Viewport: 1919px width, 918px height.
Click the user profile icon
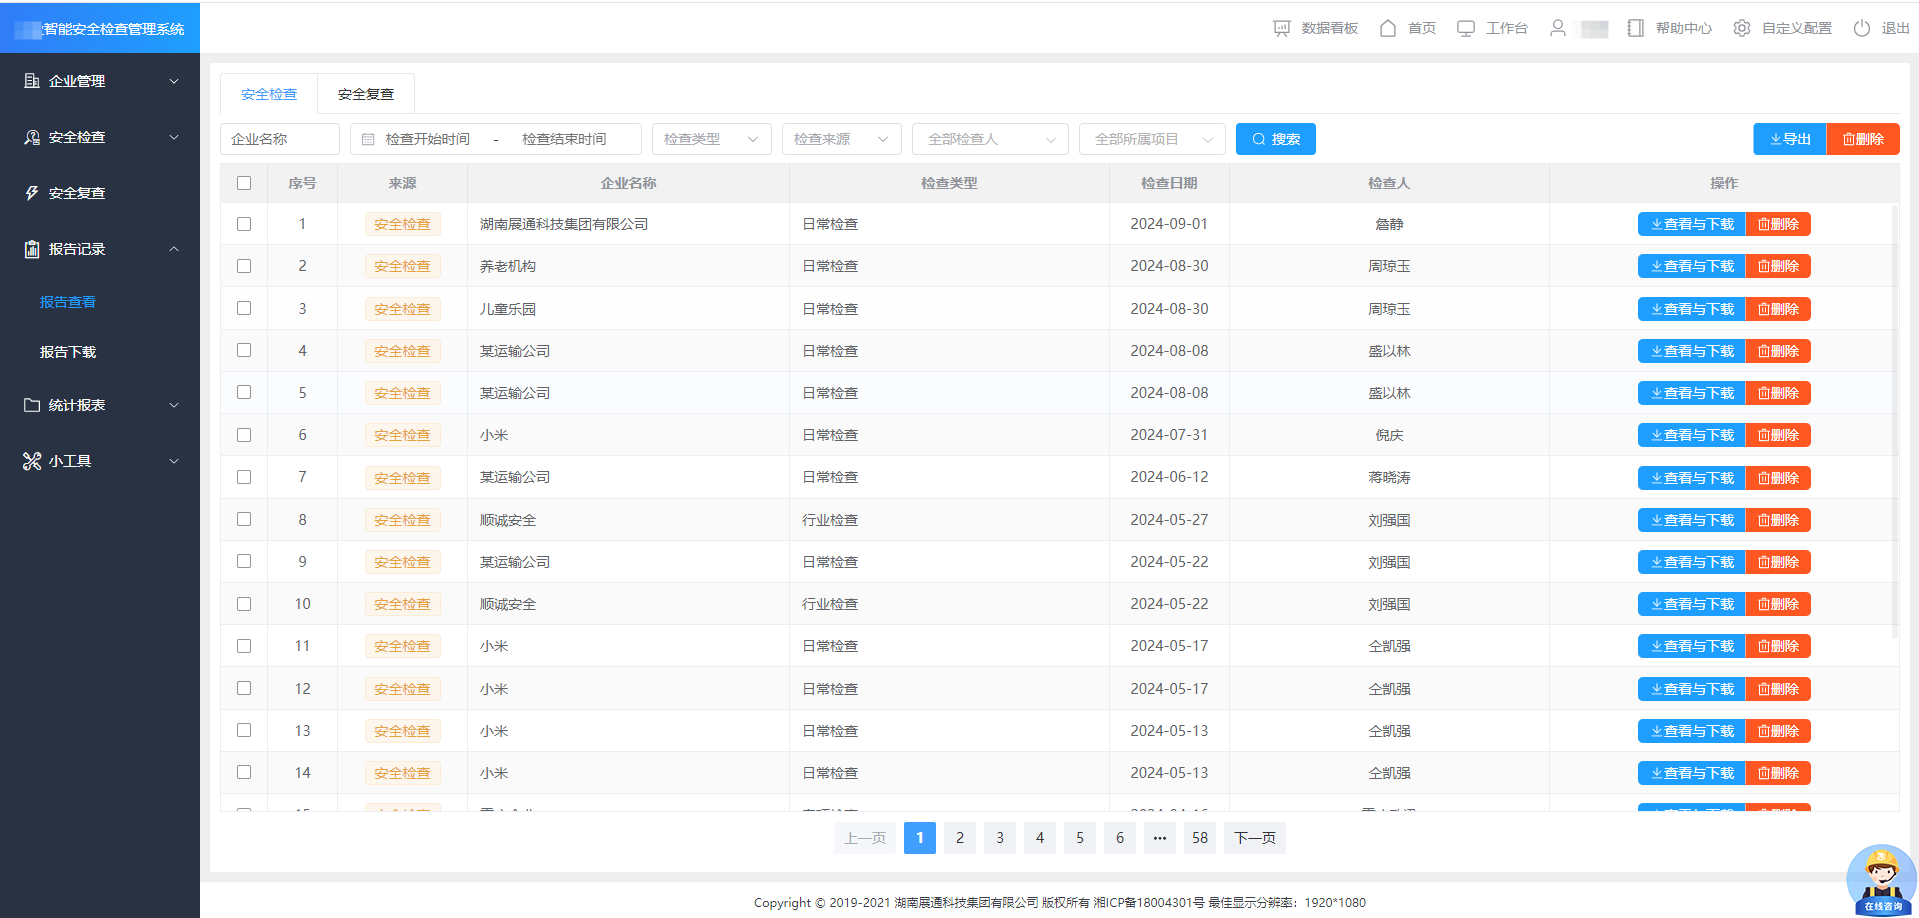(x=1557, y=28)
